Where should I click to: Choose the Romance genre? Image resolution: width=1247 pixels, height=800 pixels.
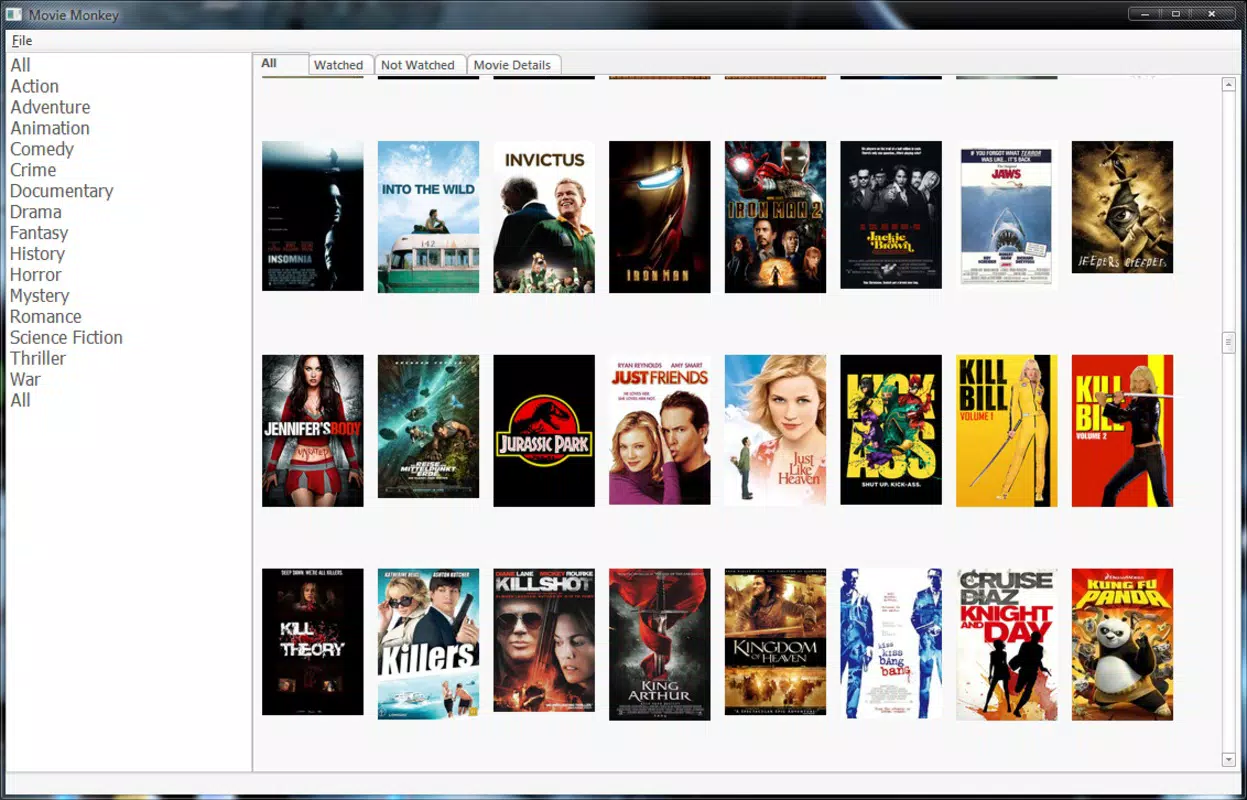(46, 317)
